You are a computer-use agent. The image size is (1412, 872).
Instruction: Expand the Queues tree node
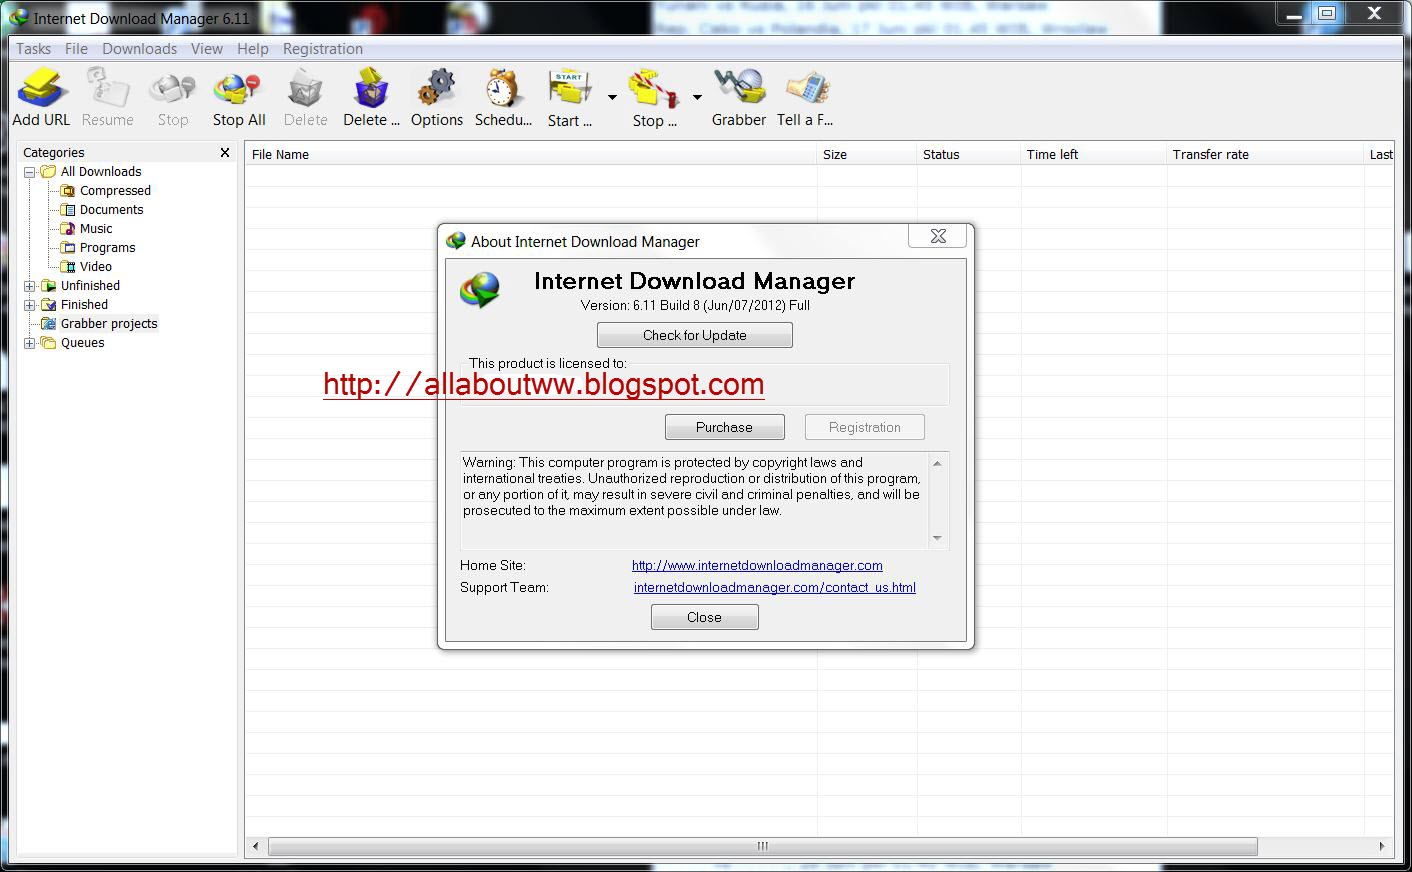pyautogui.click(x=30, y=343)
